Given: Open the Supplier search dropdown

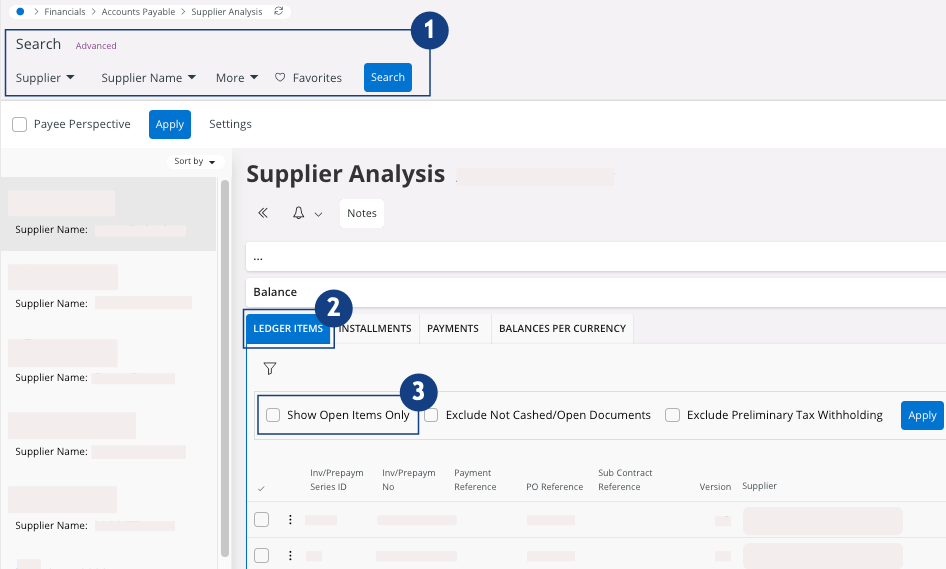Looking at the screenshot, I should (45, 78).
